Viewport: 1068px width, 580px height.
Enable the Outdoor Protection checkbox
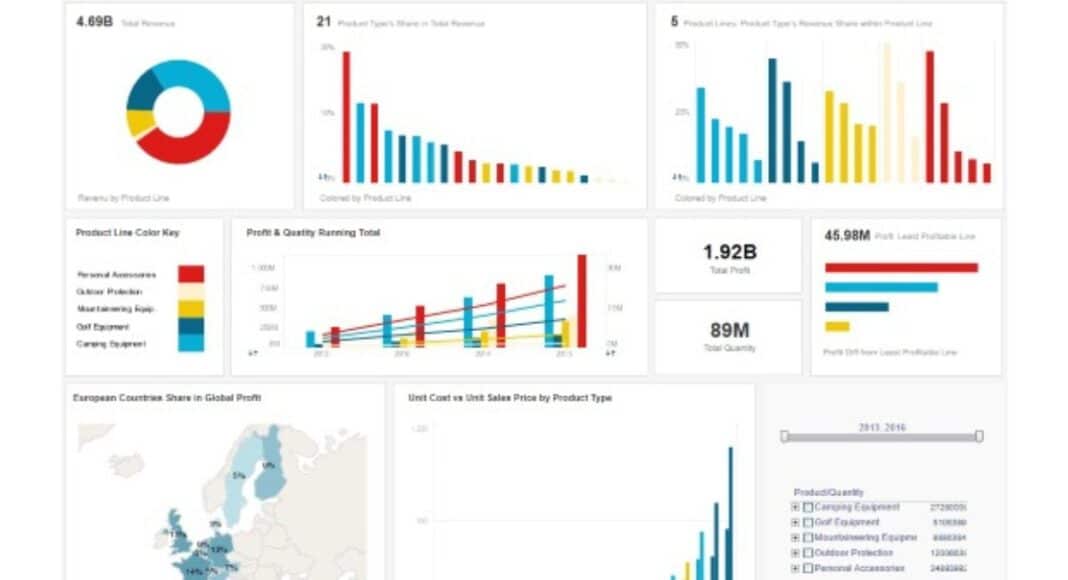tap(806, 552)
